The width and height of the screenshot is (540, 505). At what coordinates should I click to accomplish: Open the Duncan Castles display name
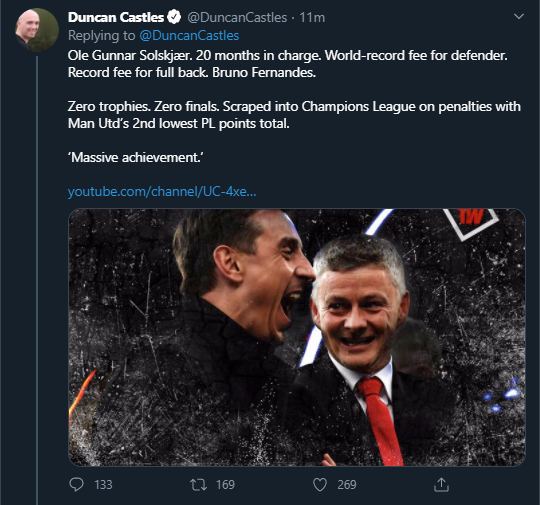(x=116, y=17)
